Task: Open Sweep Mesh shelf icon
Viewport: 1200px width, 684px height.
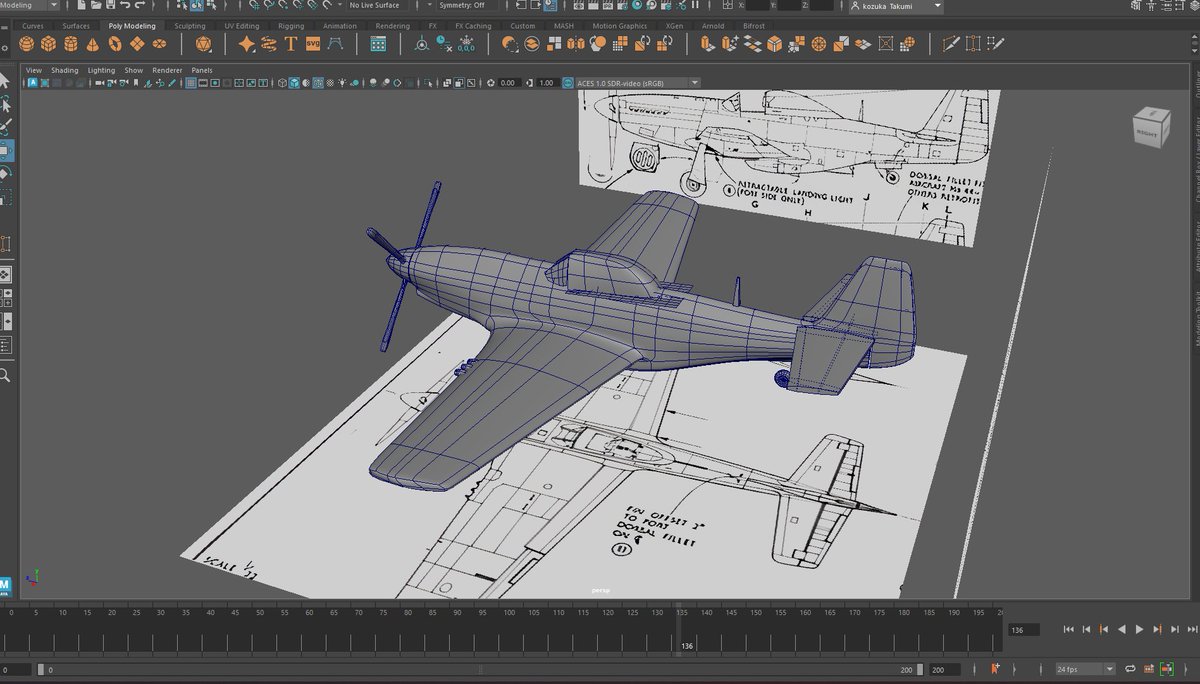Action: (269, 44)
